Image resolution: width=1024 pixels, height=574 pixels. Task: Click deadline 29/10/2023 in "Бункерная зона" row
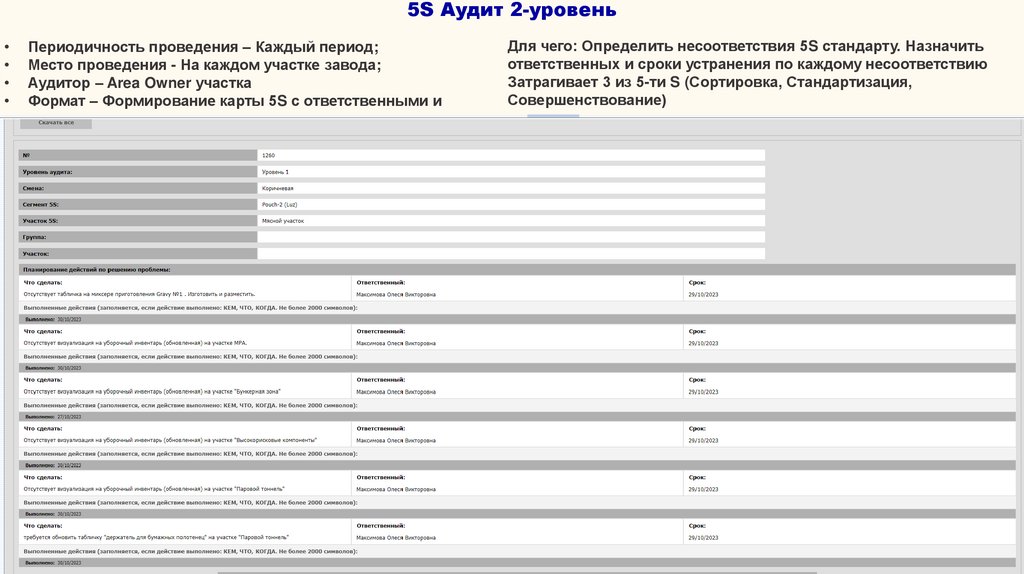click(703, 392)
